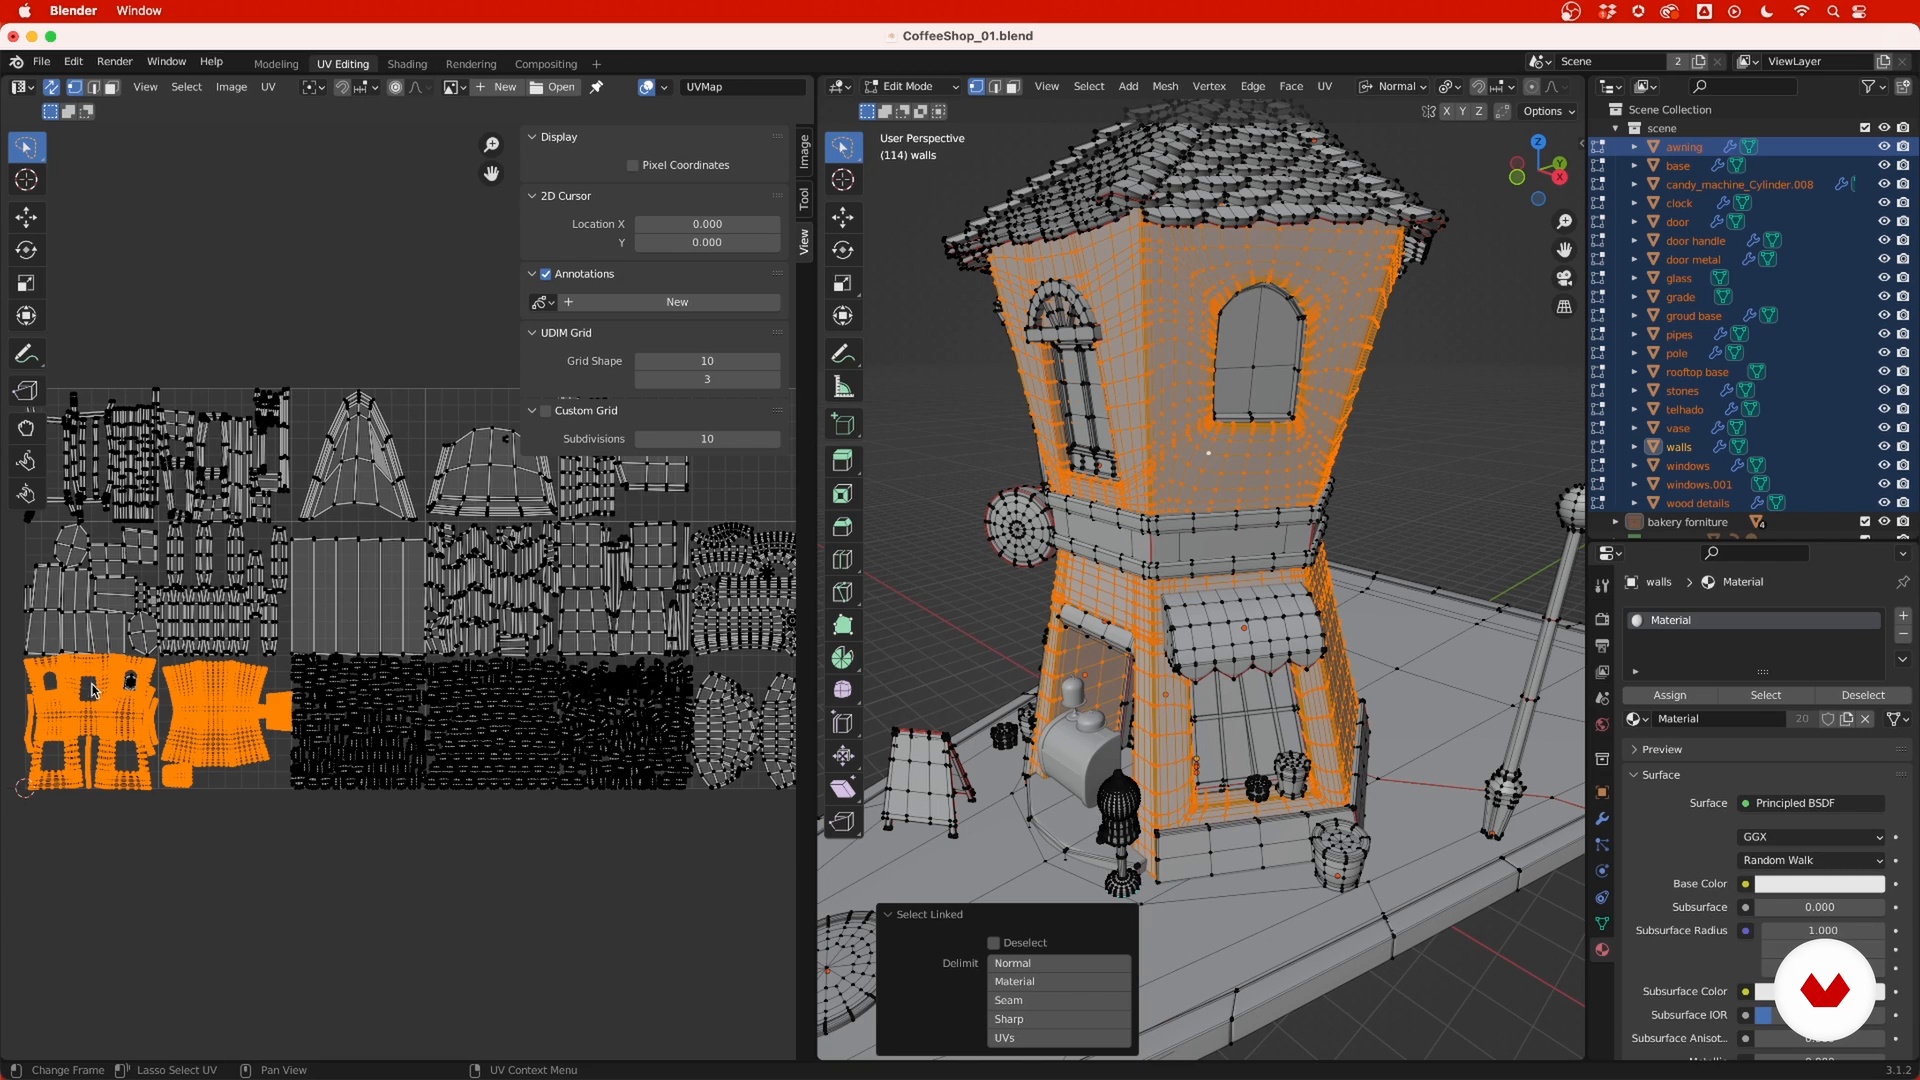Image resolution: width=1920 pixels, height=1080 pixels.
Task: Select the Measure tool in 3D viewport
Action: (843, 387)
